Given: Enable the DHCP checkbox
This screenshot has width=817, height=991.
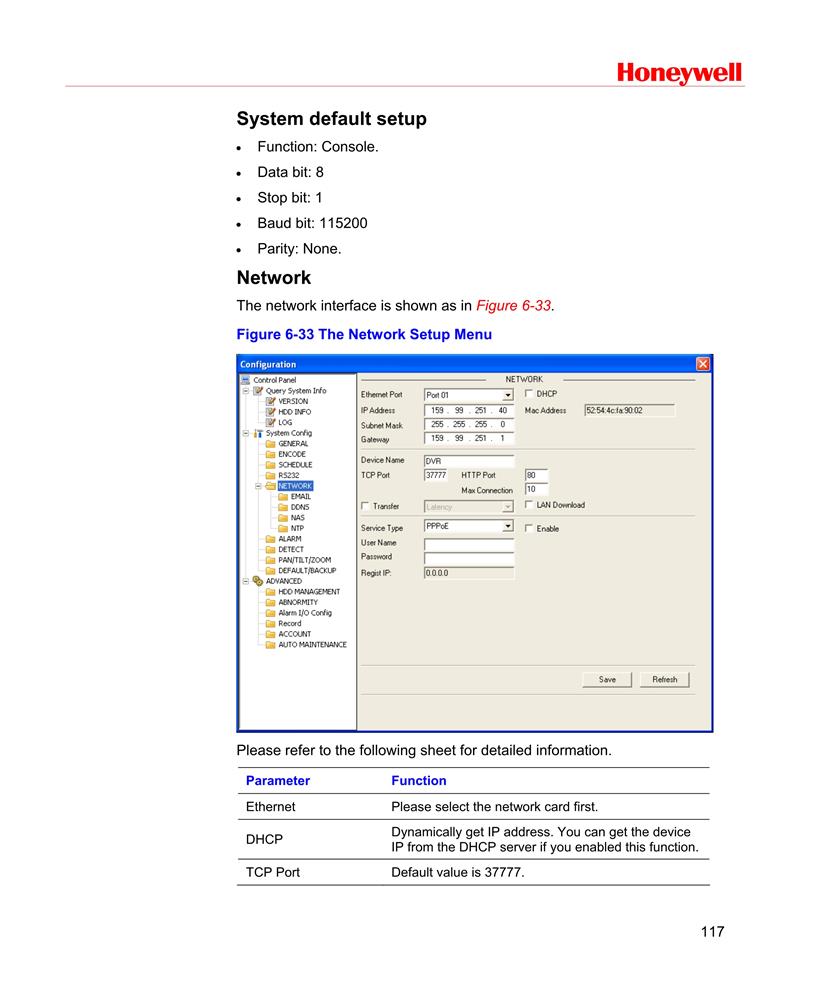Looking at the screenshot, I should 529,393.
